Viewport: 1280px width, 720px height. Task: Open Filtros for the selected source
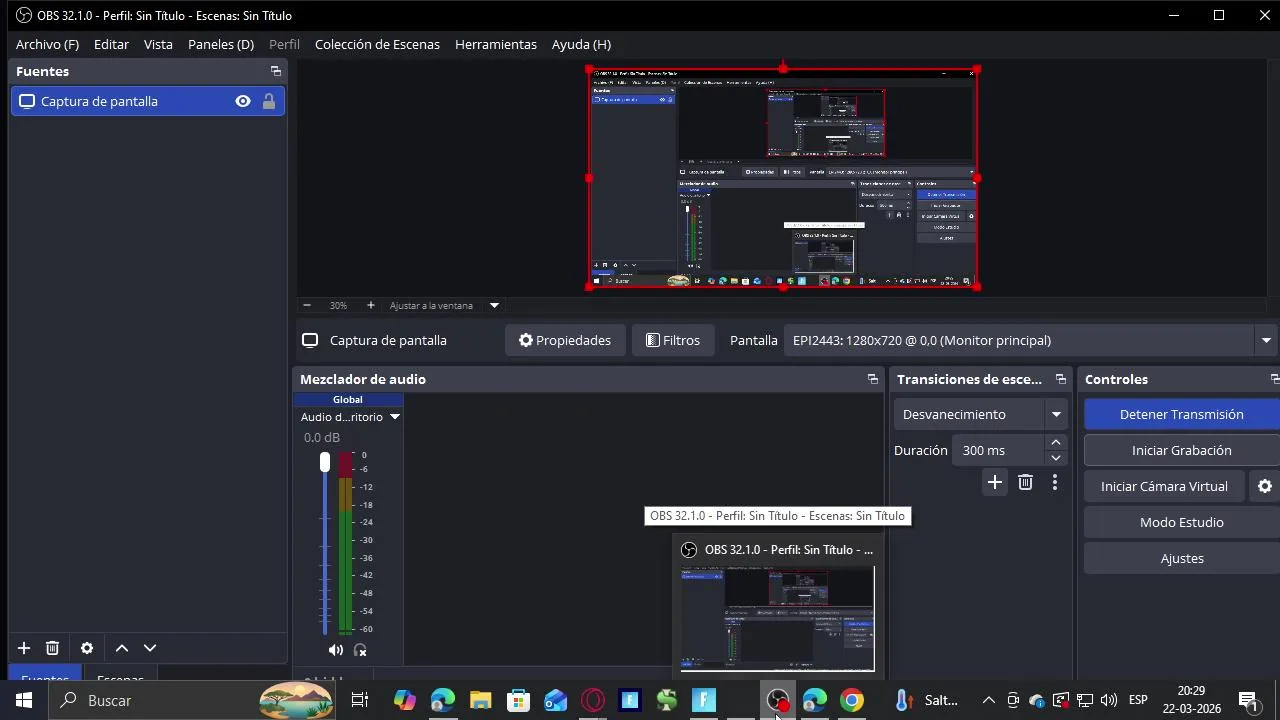[x=673, y=340]
